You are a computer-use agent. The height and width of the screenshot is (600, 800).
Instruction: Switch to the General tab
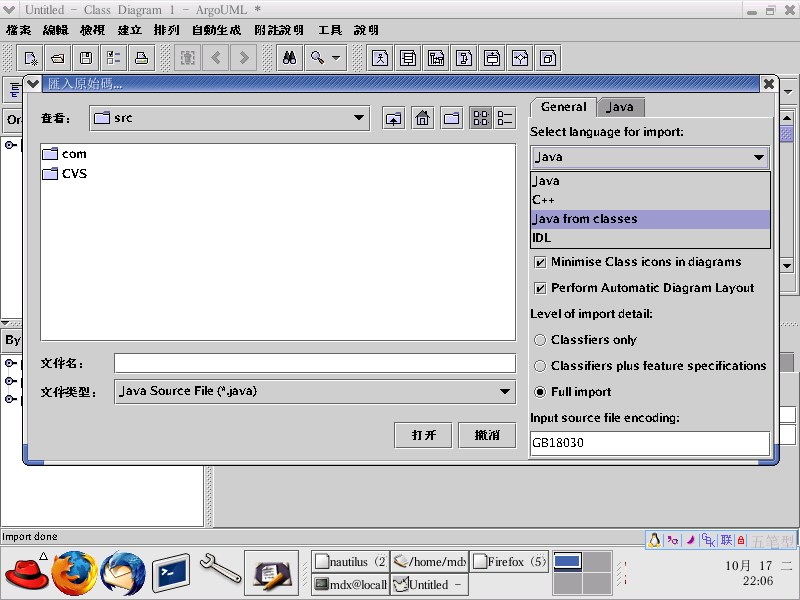click(563, 107)
